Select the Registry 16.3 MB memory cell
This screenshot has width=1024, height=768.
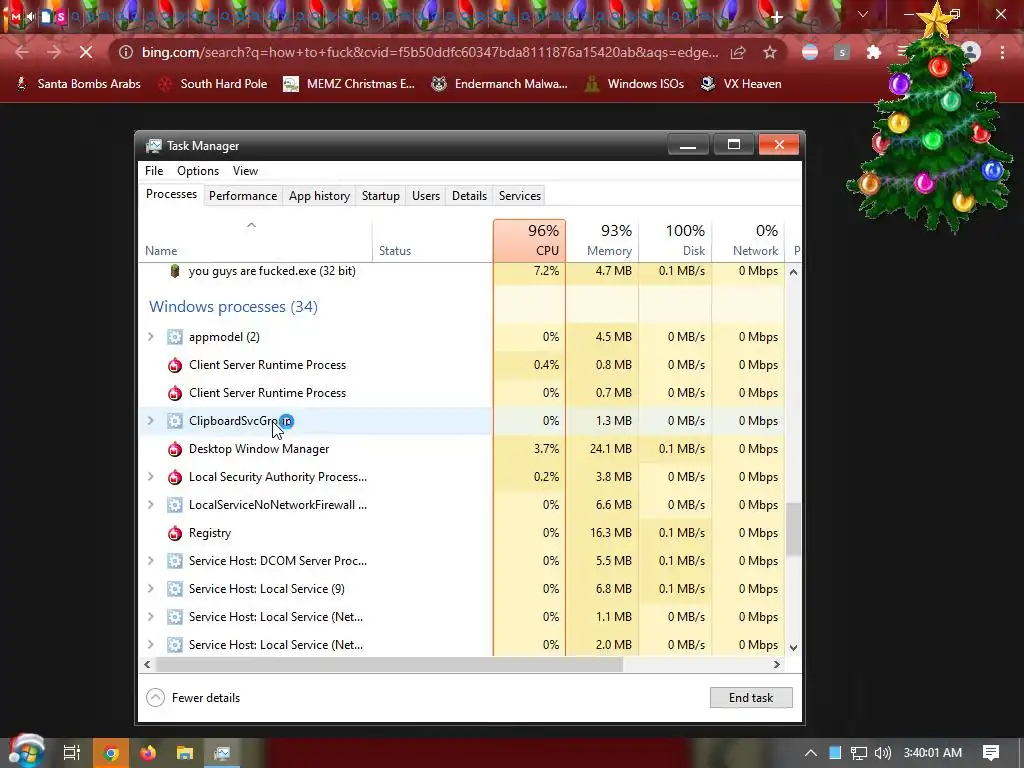(602, 533)
